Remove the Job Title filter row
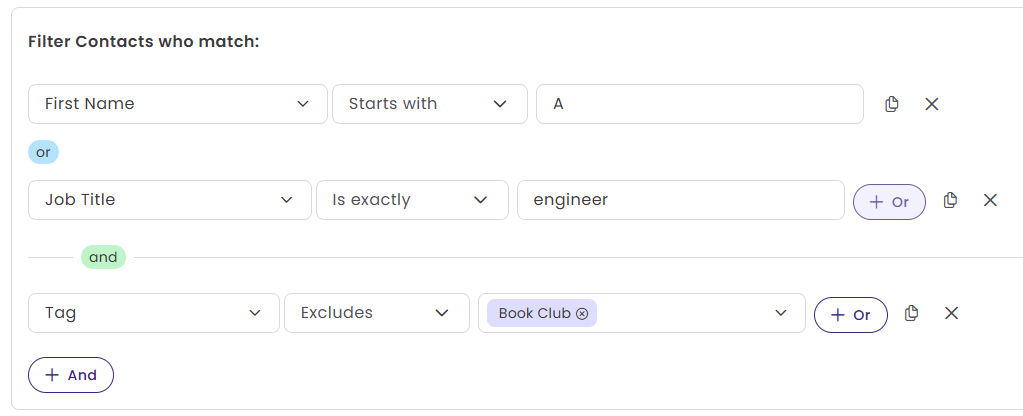The height and width of the screenshot is (416, 1023). tap(991, 200)
